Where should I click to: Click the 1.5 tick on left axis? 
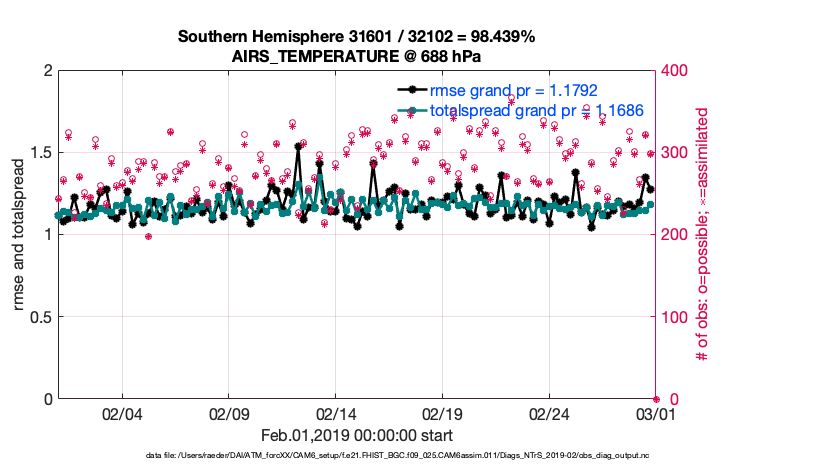[x=39, y=153]
